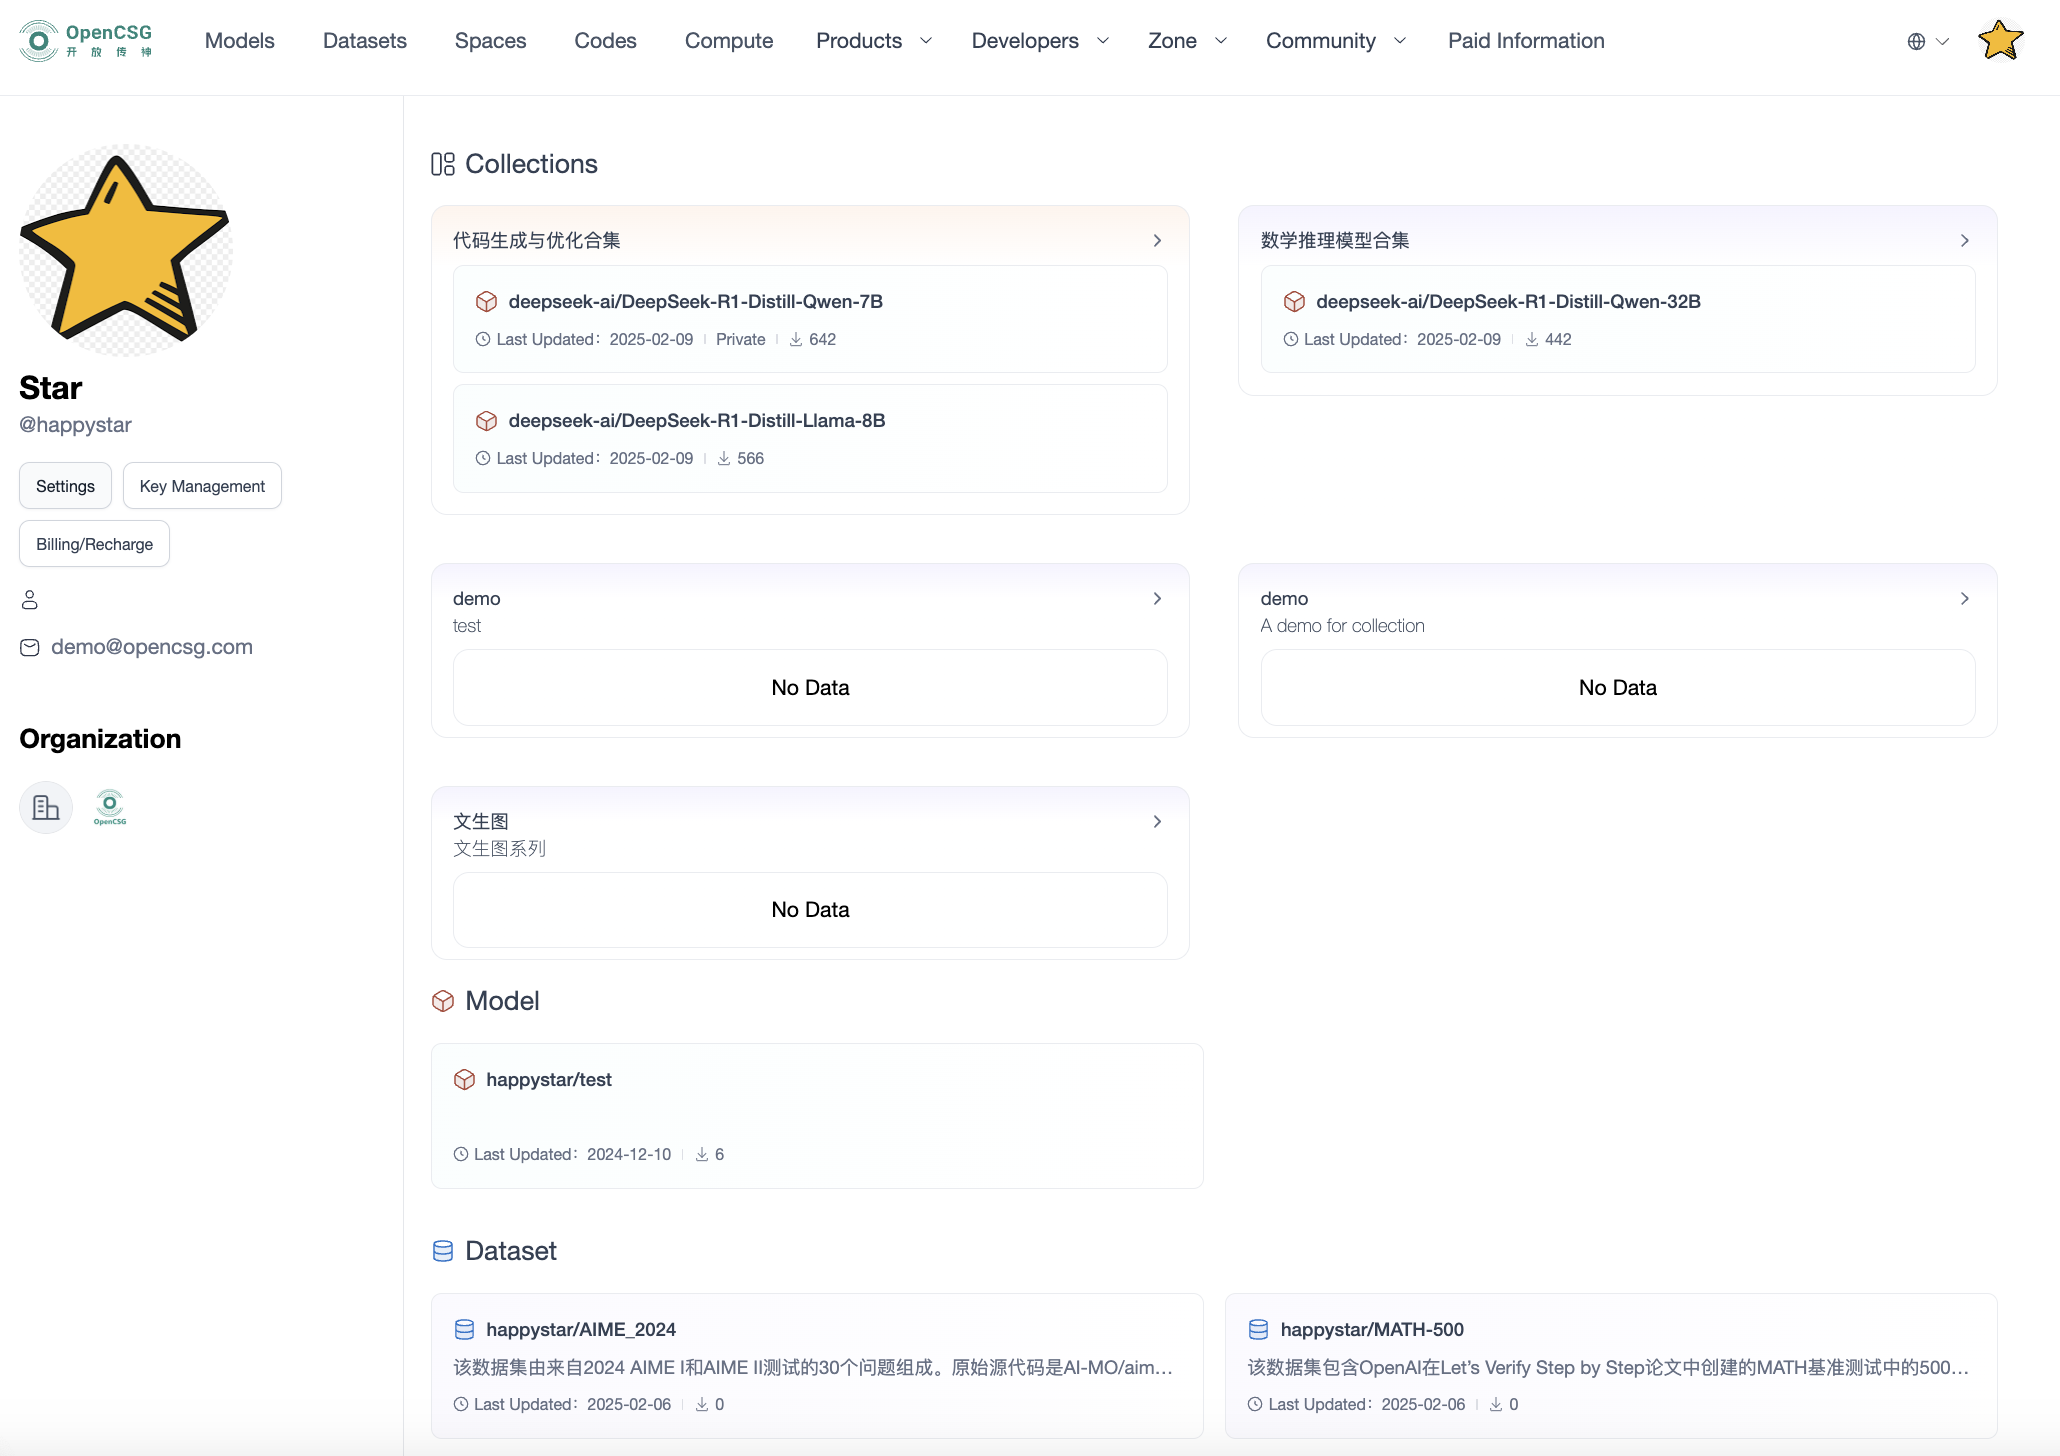
Task: Click the large star profile picture
Action: 126,250
